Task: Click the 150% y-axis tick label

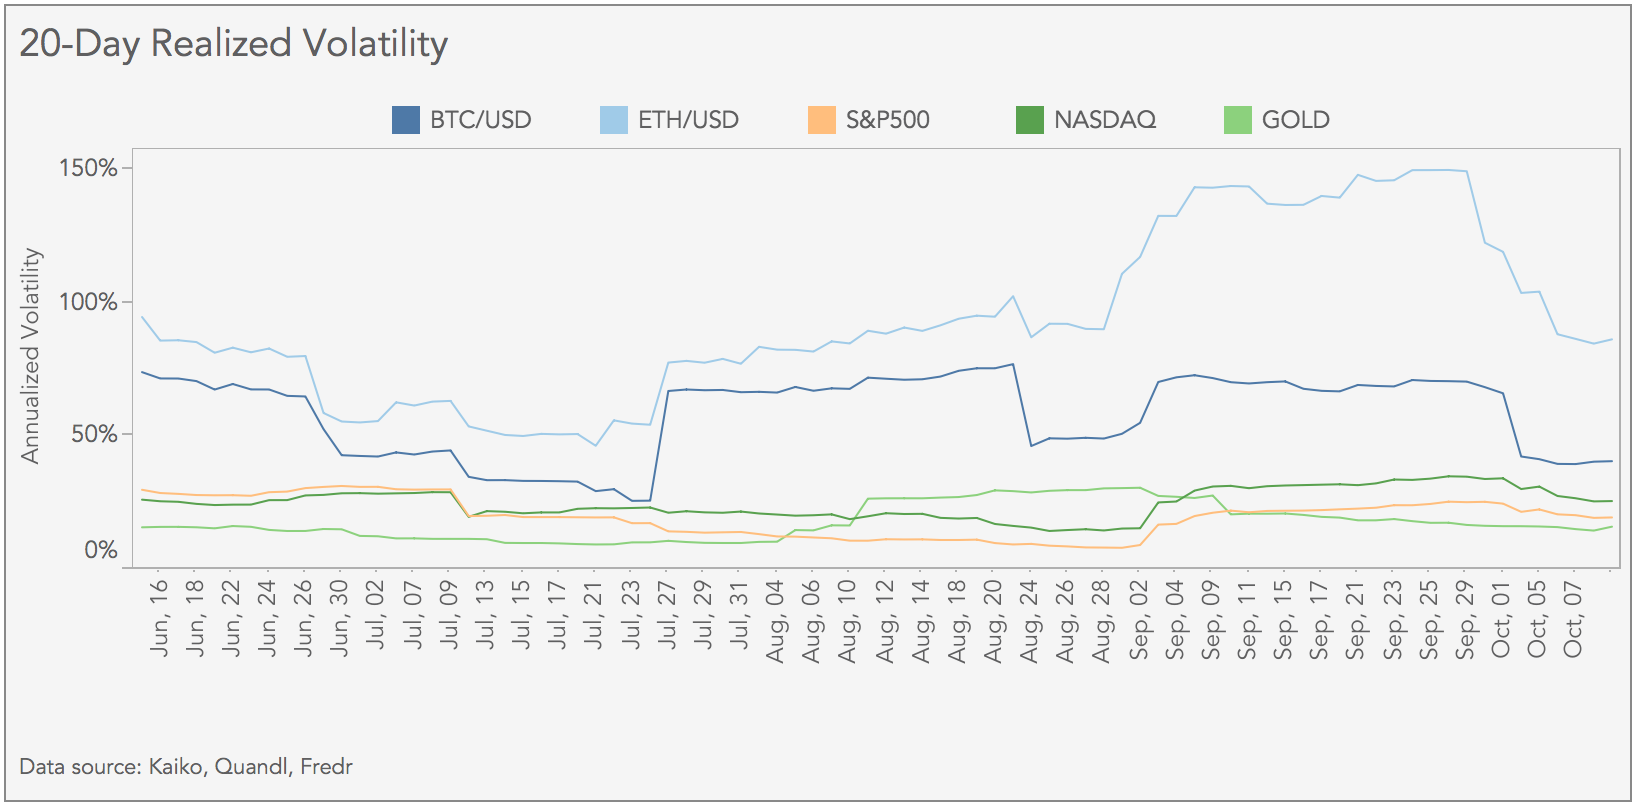Action: click(x=88, y=168)
